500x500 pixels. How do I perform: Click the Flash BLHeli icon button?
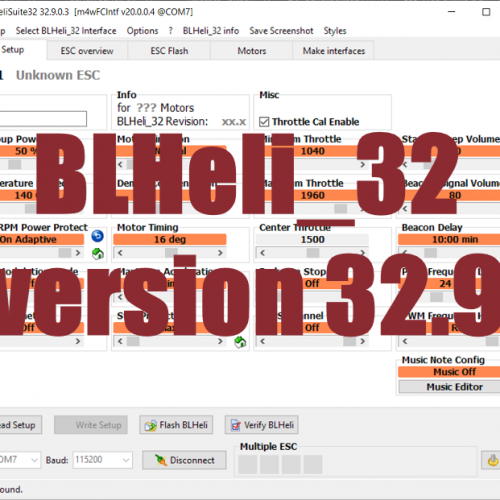coord(176,425)
